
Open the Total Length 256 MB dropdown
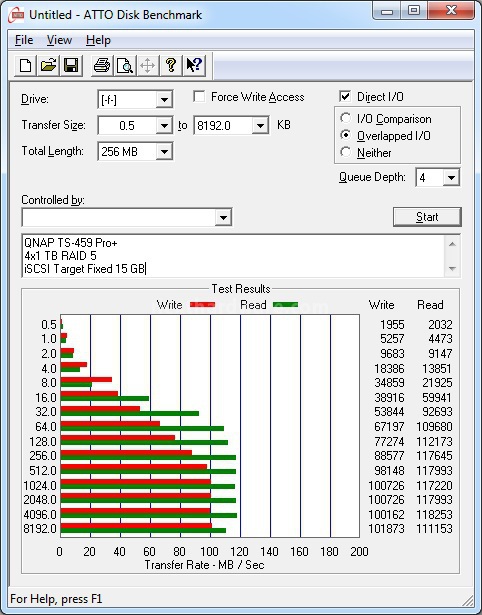coord(164,152)
